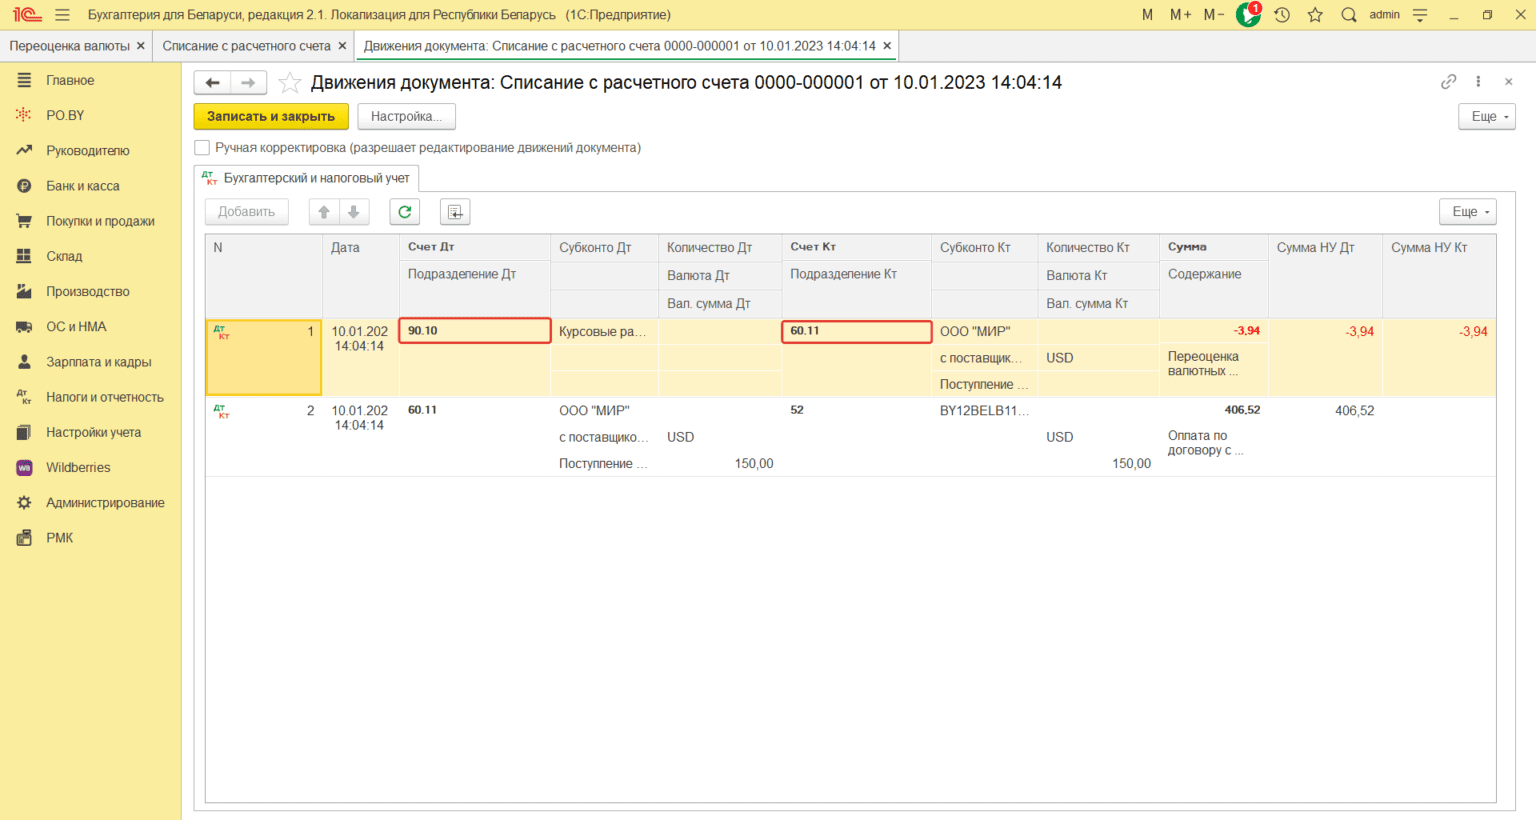Click the Счет Дт column header
This screenshot has width=1536, height=820.
click(475, 247)
